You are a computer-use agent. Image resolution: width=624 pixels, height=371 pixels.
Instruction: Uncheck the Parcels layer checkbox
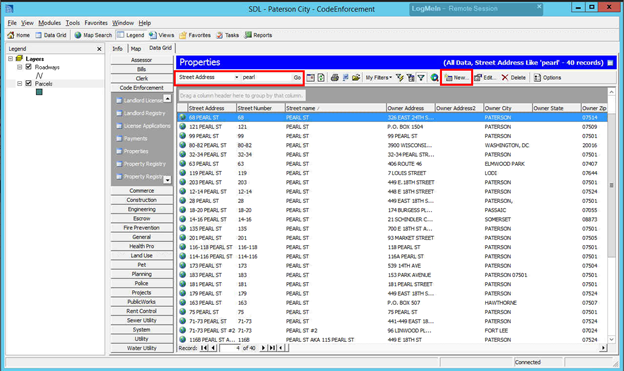(28, 83)
